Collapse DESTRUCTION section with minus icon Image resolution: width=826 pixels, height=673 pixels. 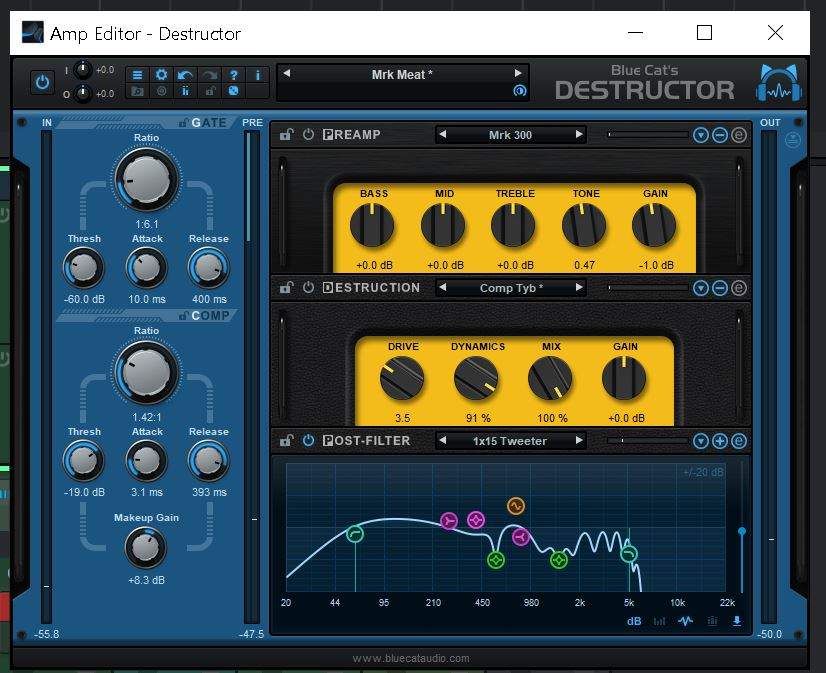[x=720, y=288]
